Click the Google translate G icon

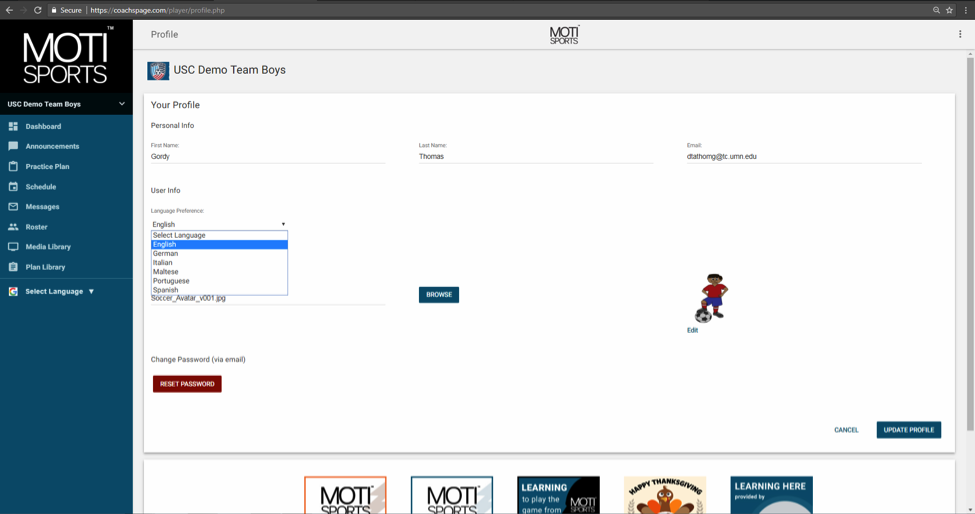click(x=13, y=291)
